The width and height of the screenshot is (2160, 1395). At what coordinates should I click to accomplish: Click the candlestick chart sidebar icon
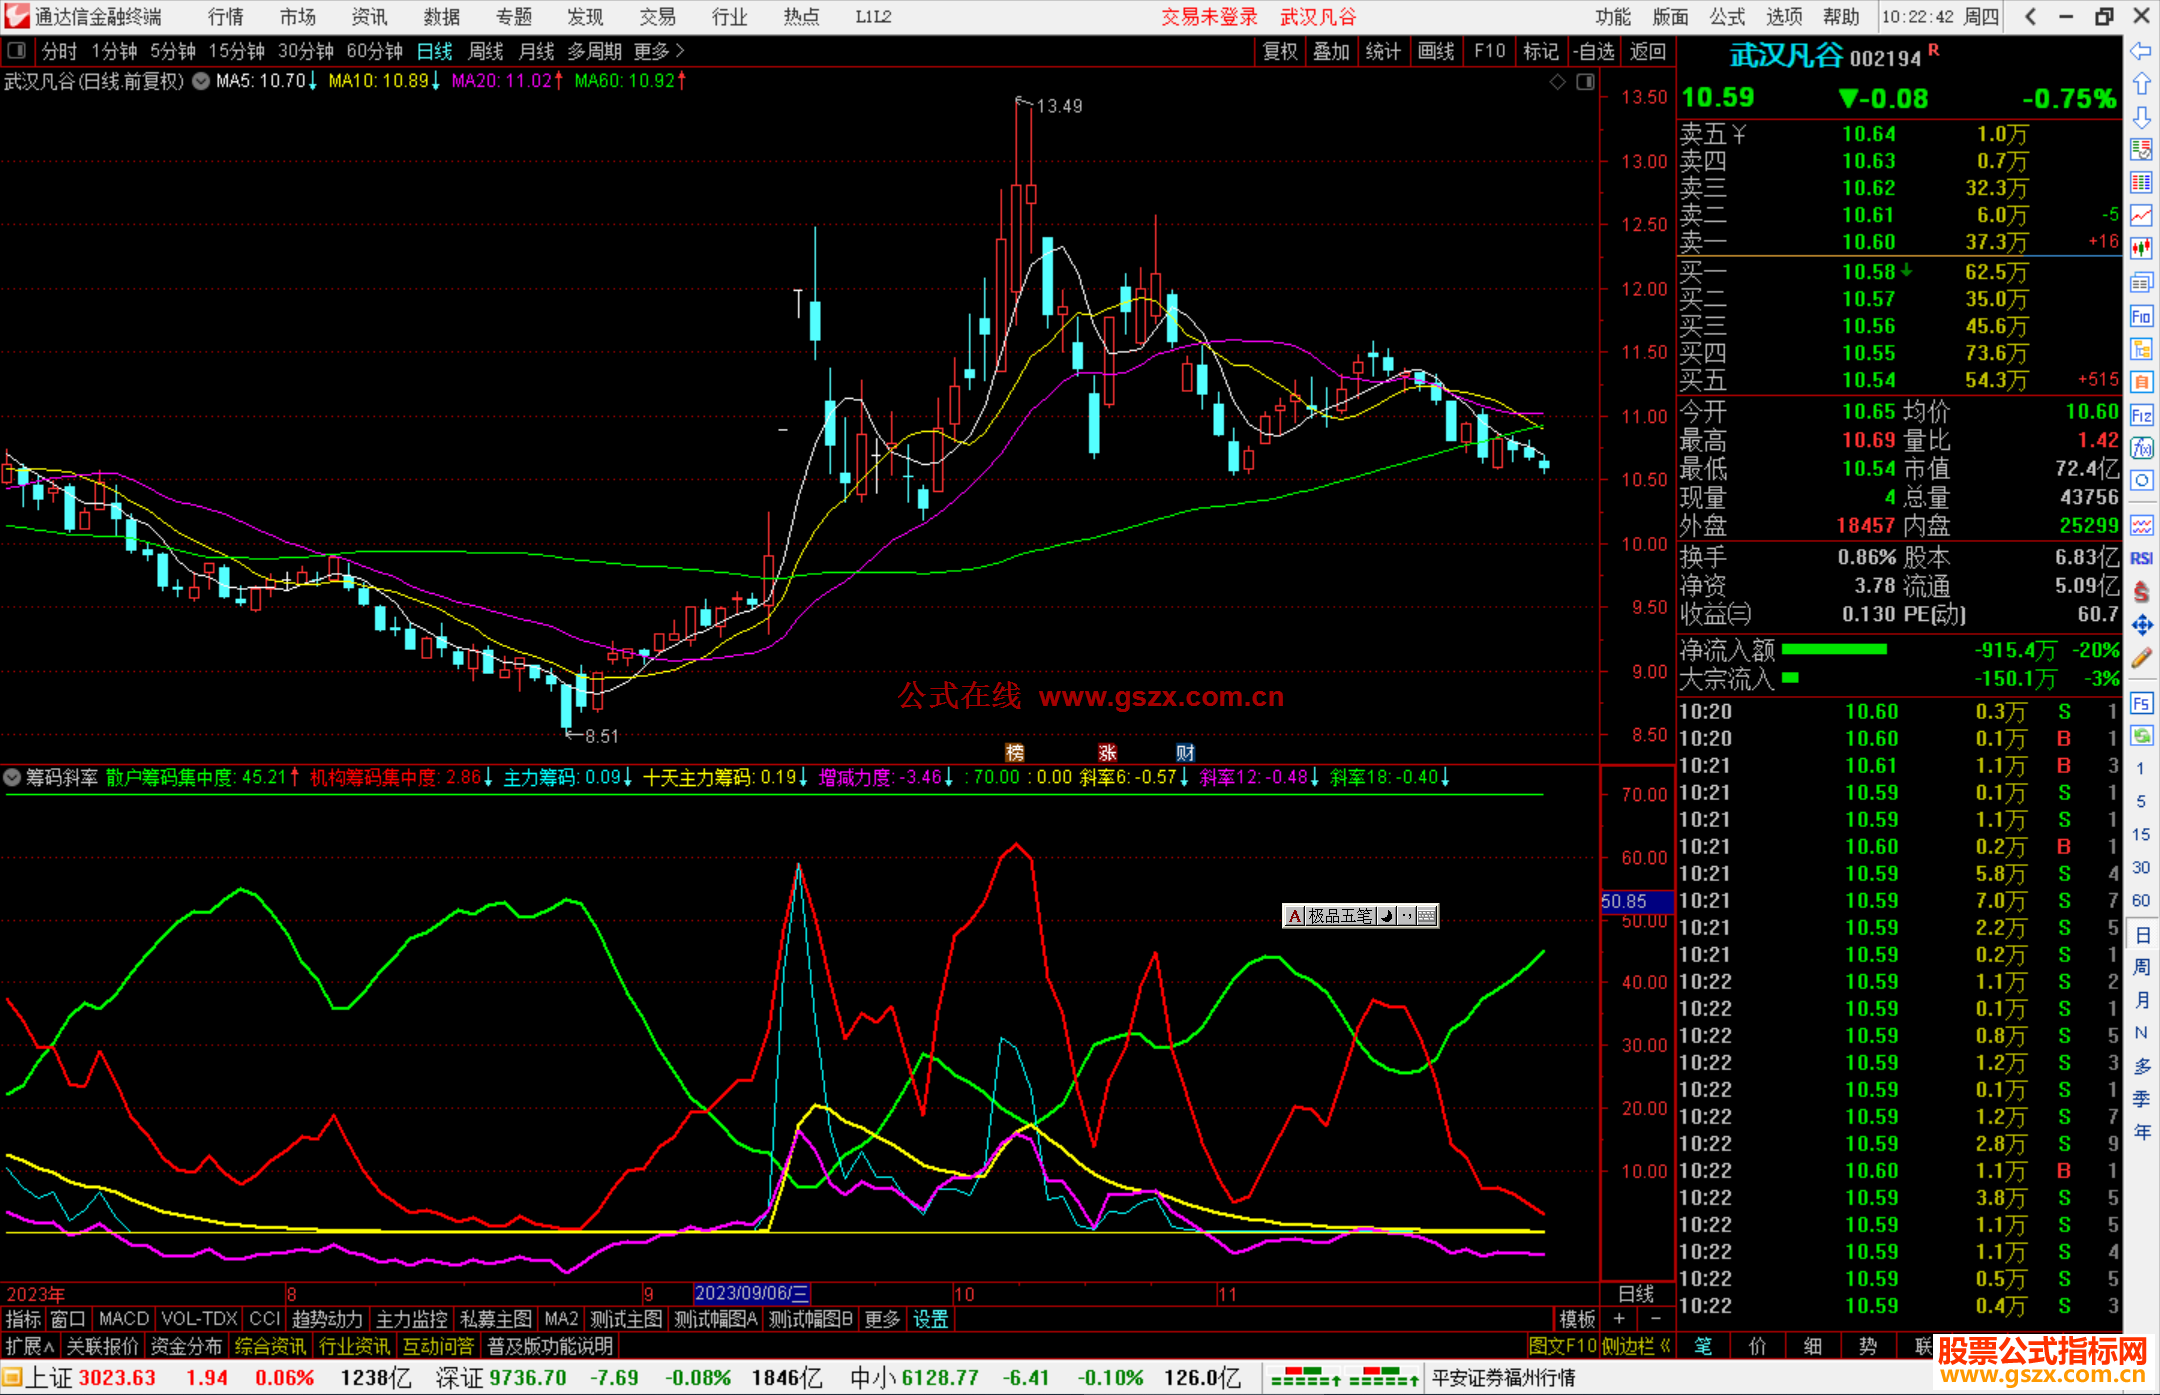coord(2141,248)
